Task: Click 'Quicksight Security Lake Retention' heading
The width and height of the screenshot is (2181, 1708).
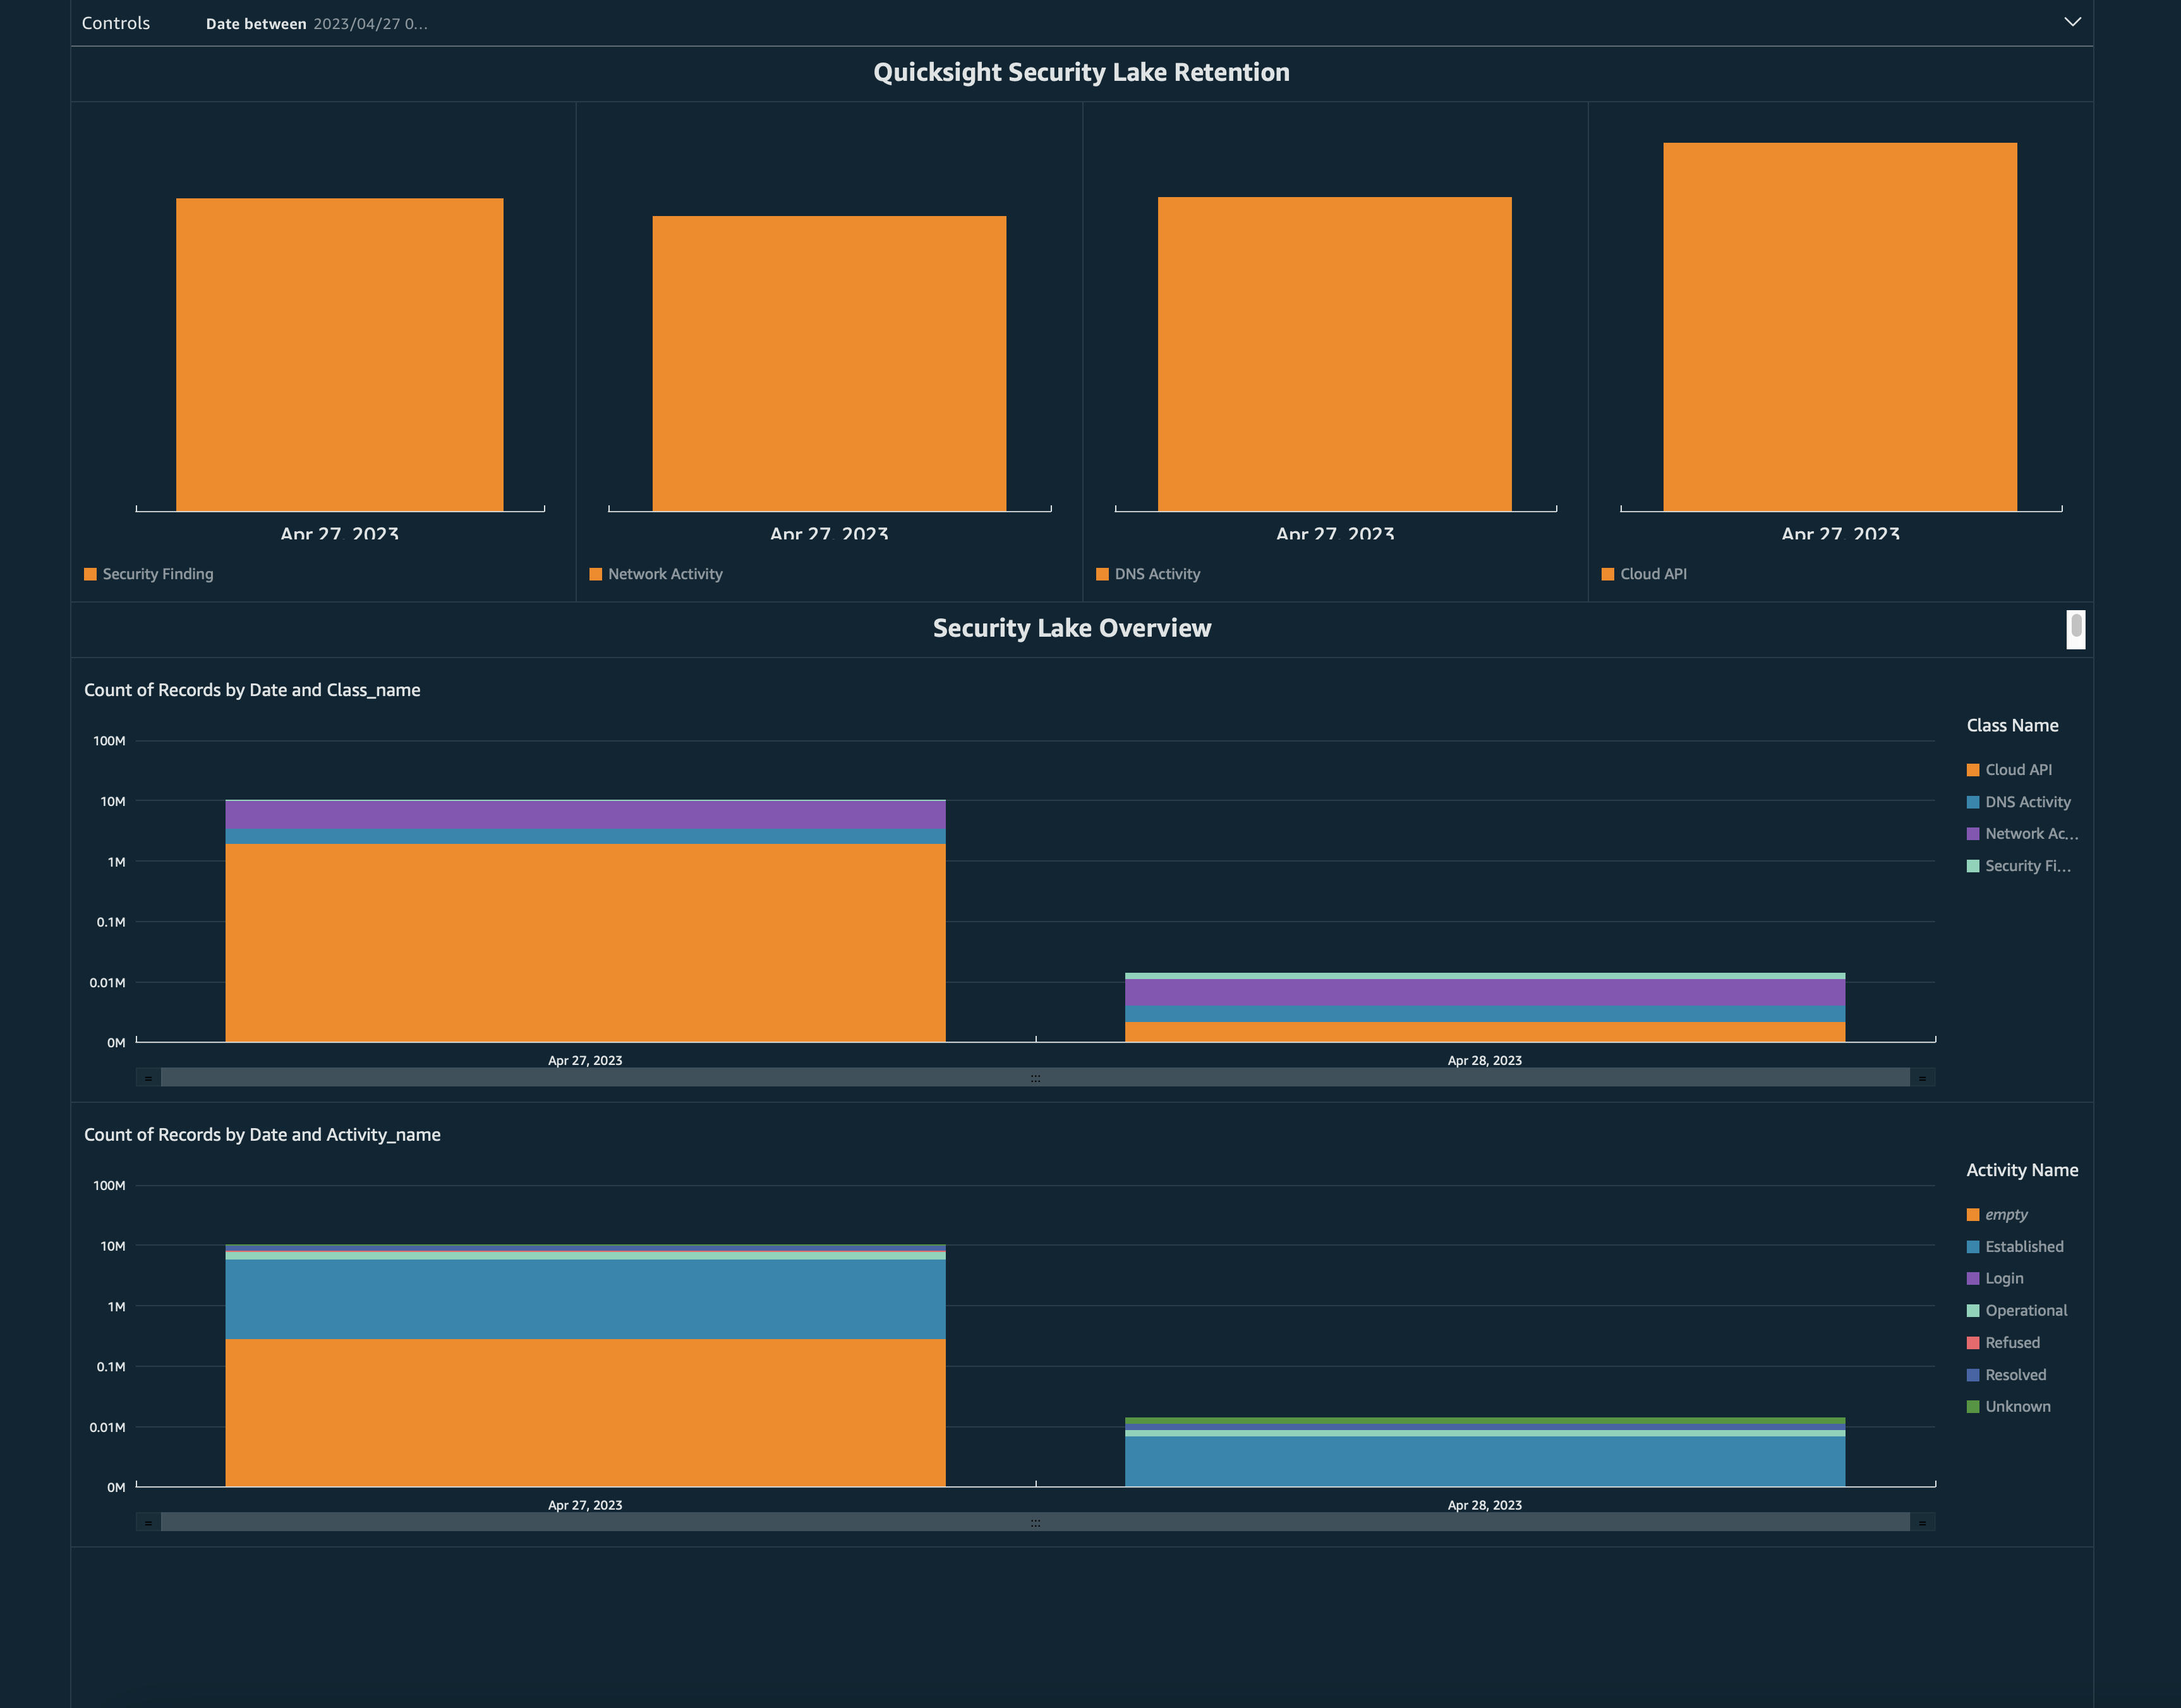Action: click(x=1081, y=72)
